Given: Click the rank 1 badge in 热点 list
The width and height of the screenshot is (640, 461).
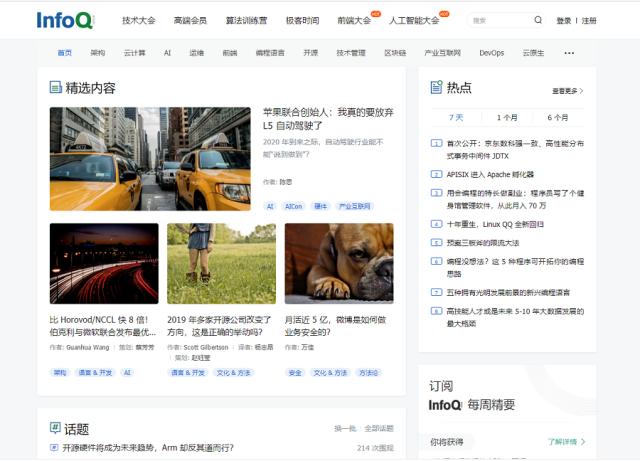Looking at the screenshot, I should point(436,143).
